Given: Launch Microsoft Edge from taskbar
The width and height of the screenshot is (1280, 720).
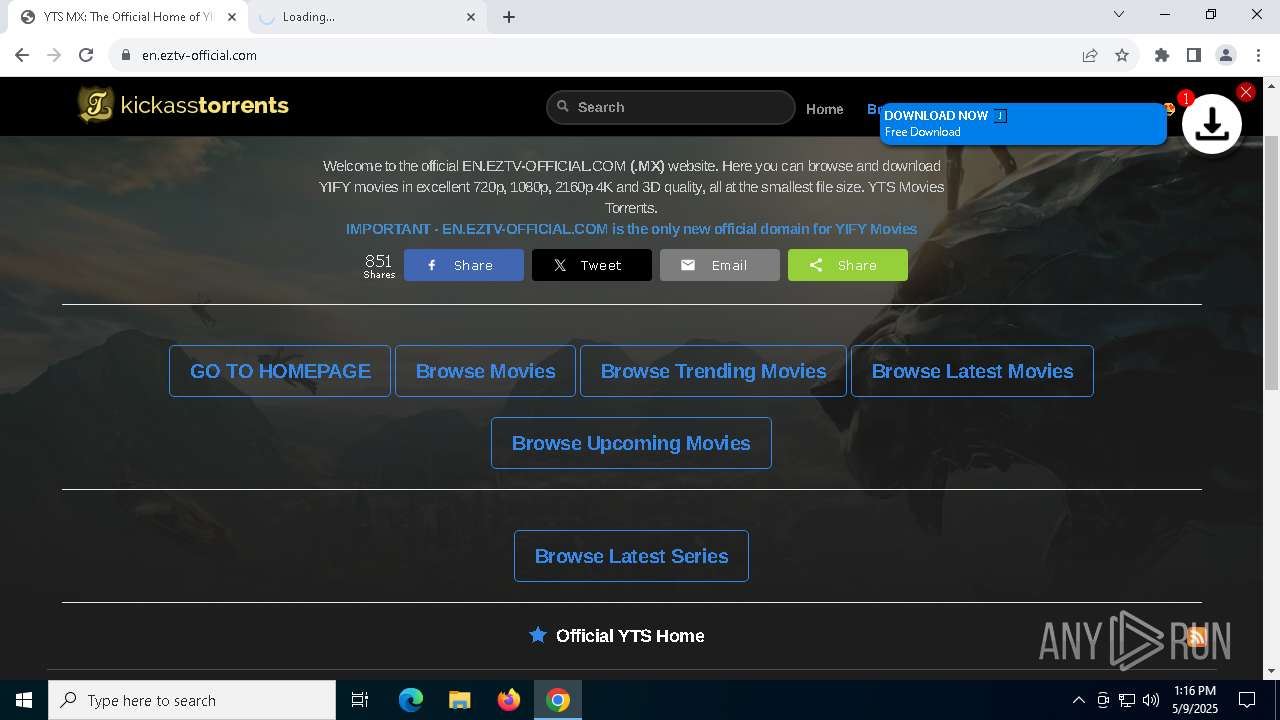Looking at the screenshot, I should (411, 700).
